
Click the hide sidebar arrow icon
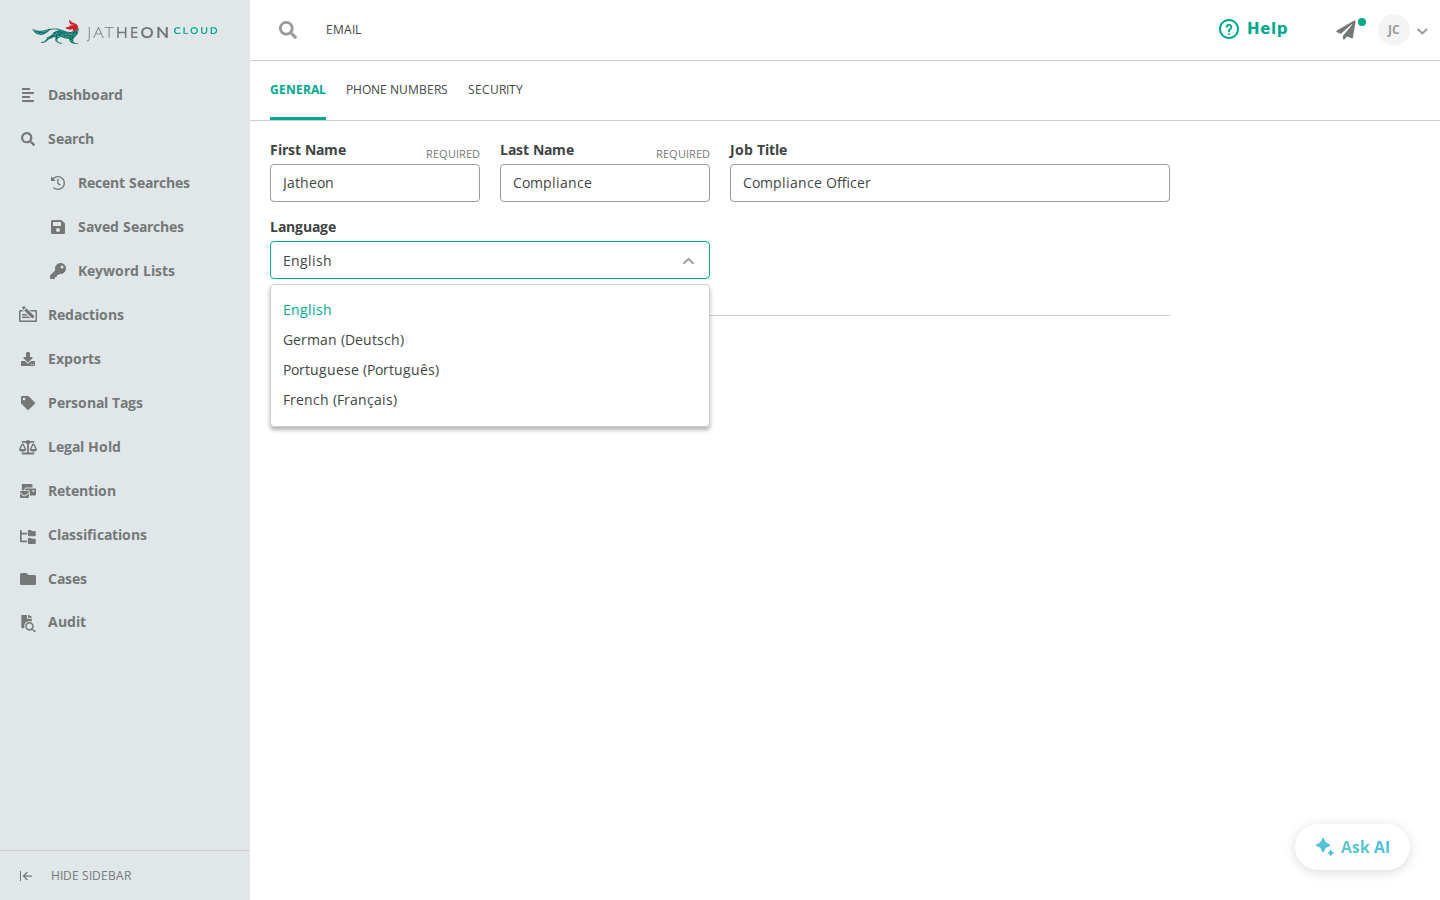[26, 876]
